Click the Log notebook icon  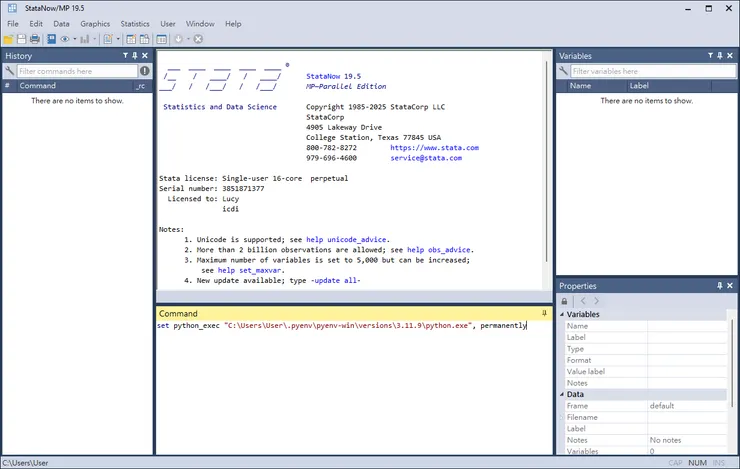tap(51, 39)
